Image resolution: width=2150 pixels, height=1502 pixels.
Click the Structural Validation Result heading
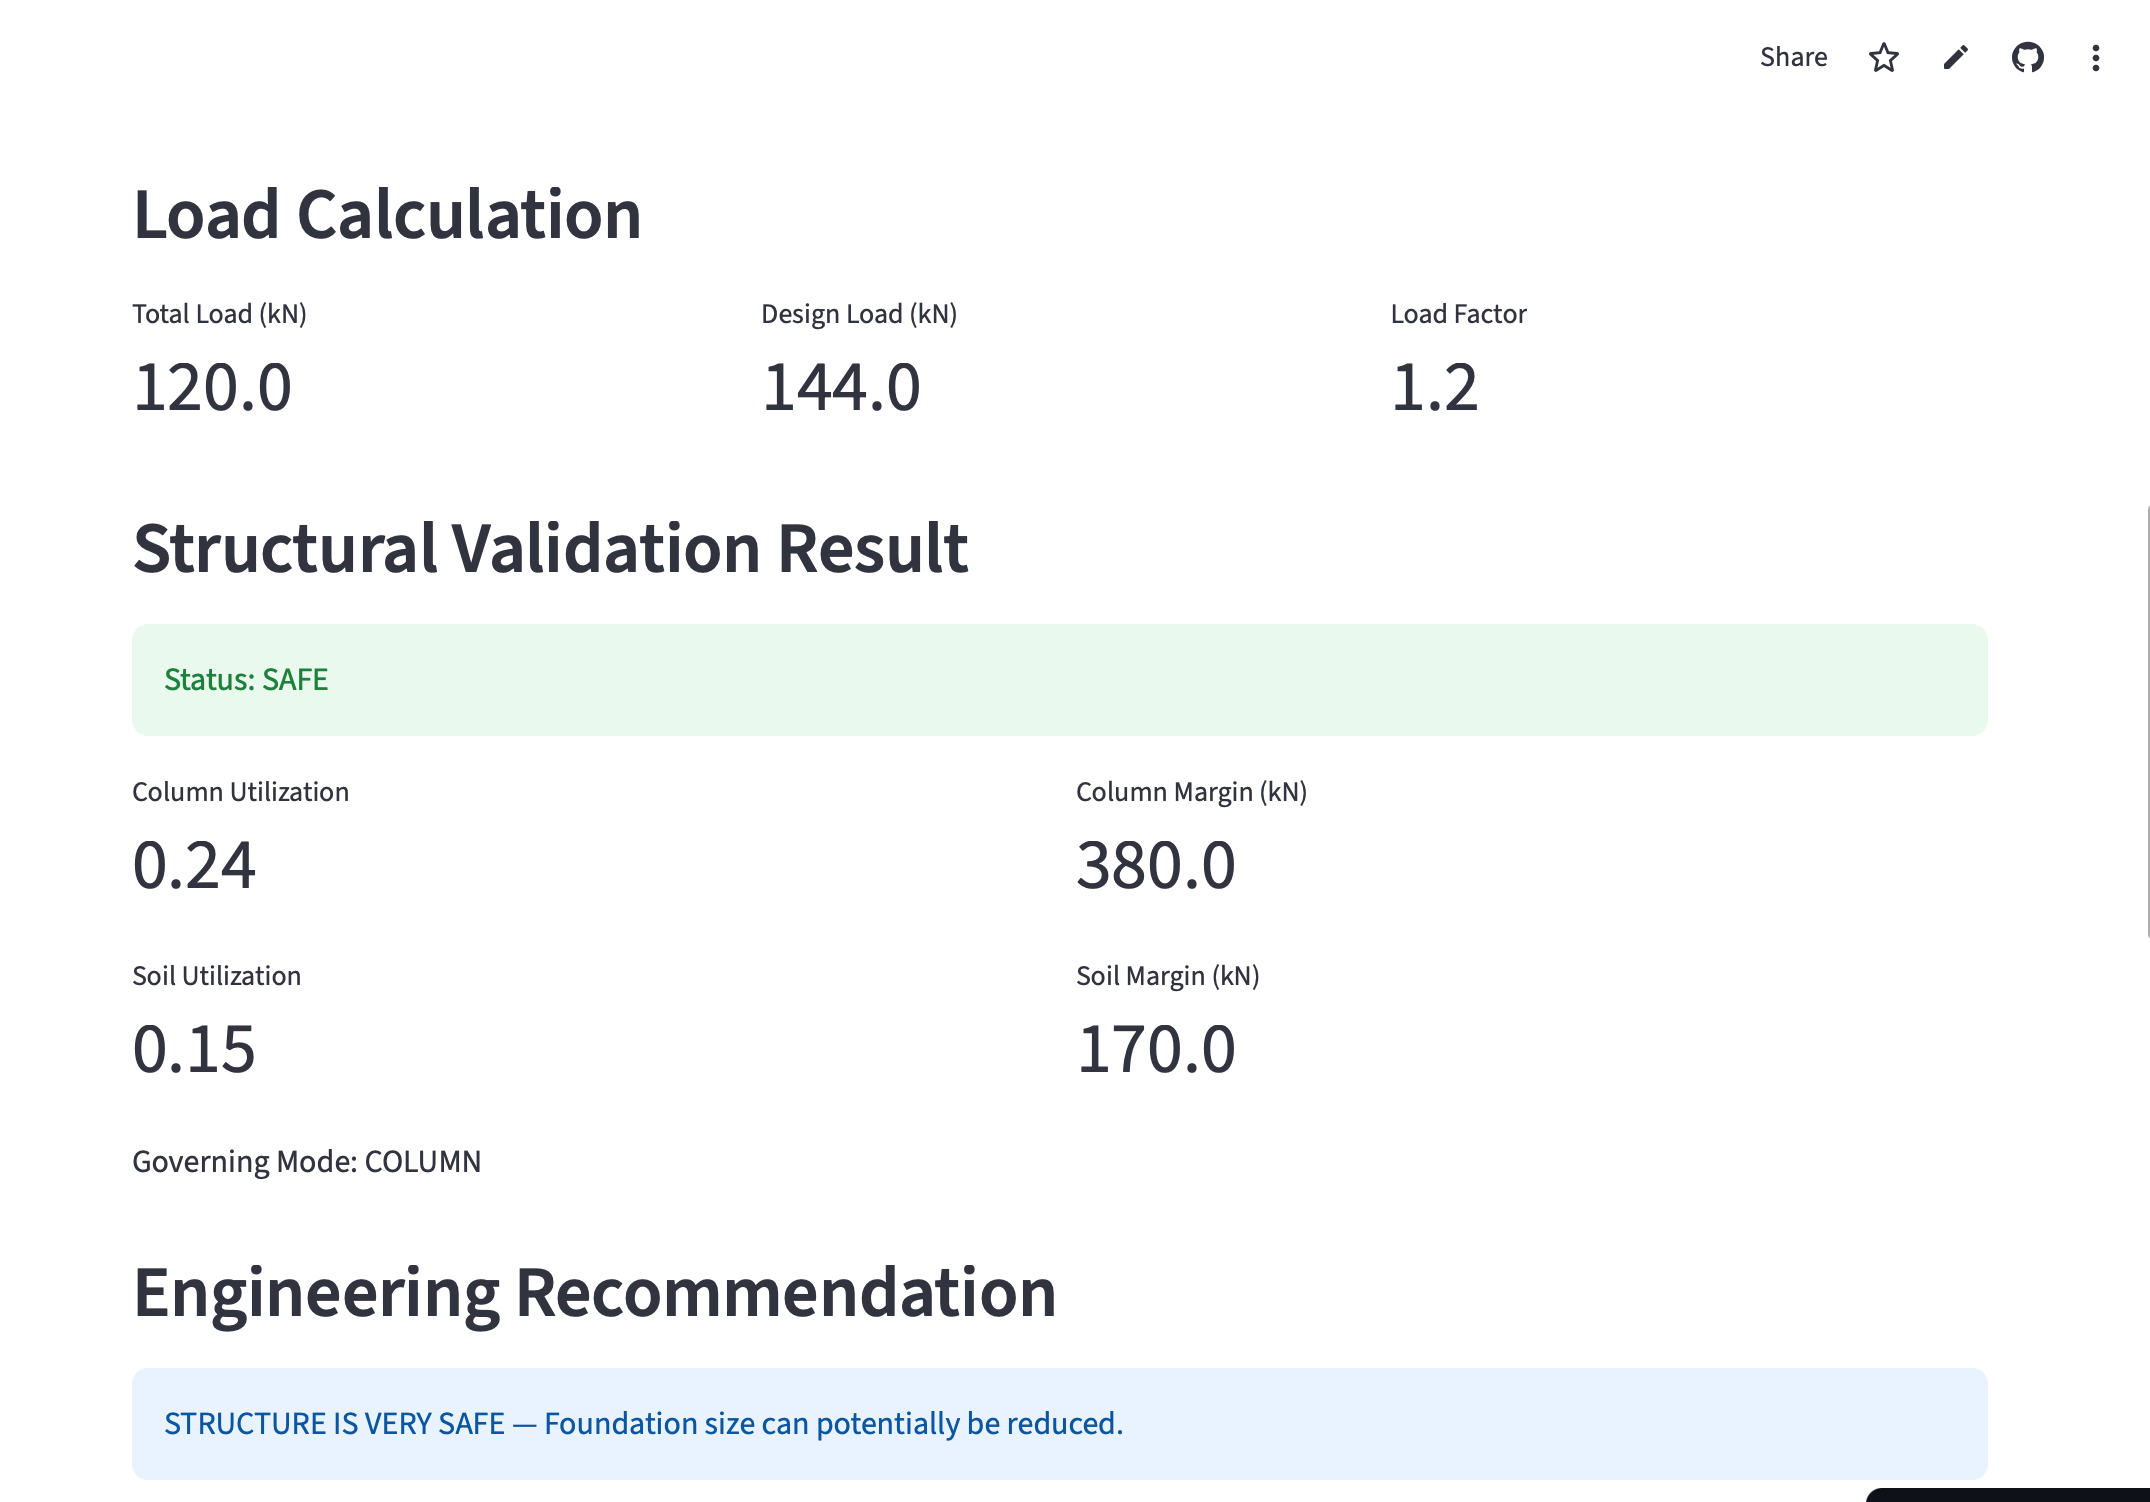[550, 549]
